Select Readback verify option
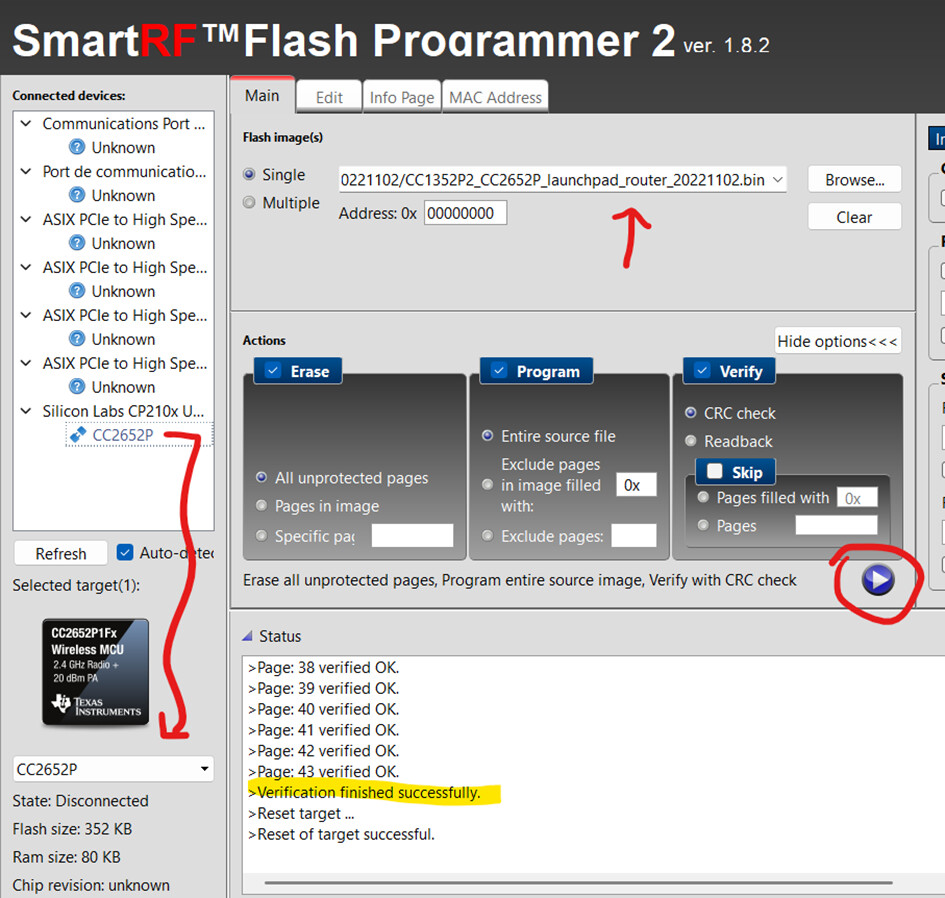This screenshot has width=945, height=898. point(691,441)
